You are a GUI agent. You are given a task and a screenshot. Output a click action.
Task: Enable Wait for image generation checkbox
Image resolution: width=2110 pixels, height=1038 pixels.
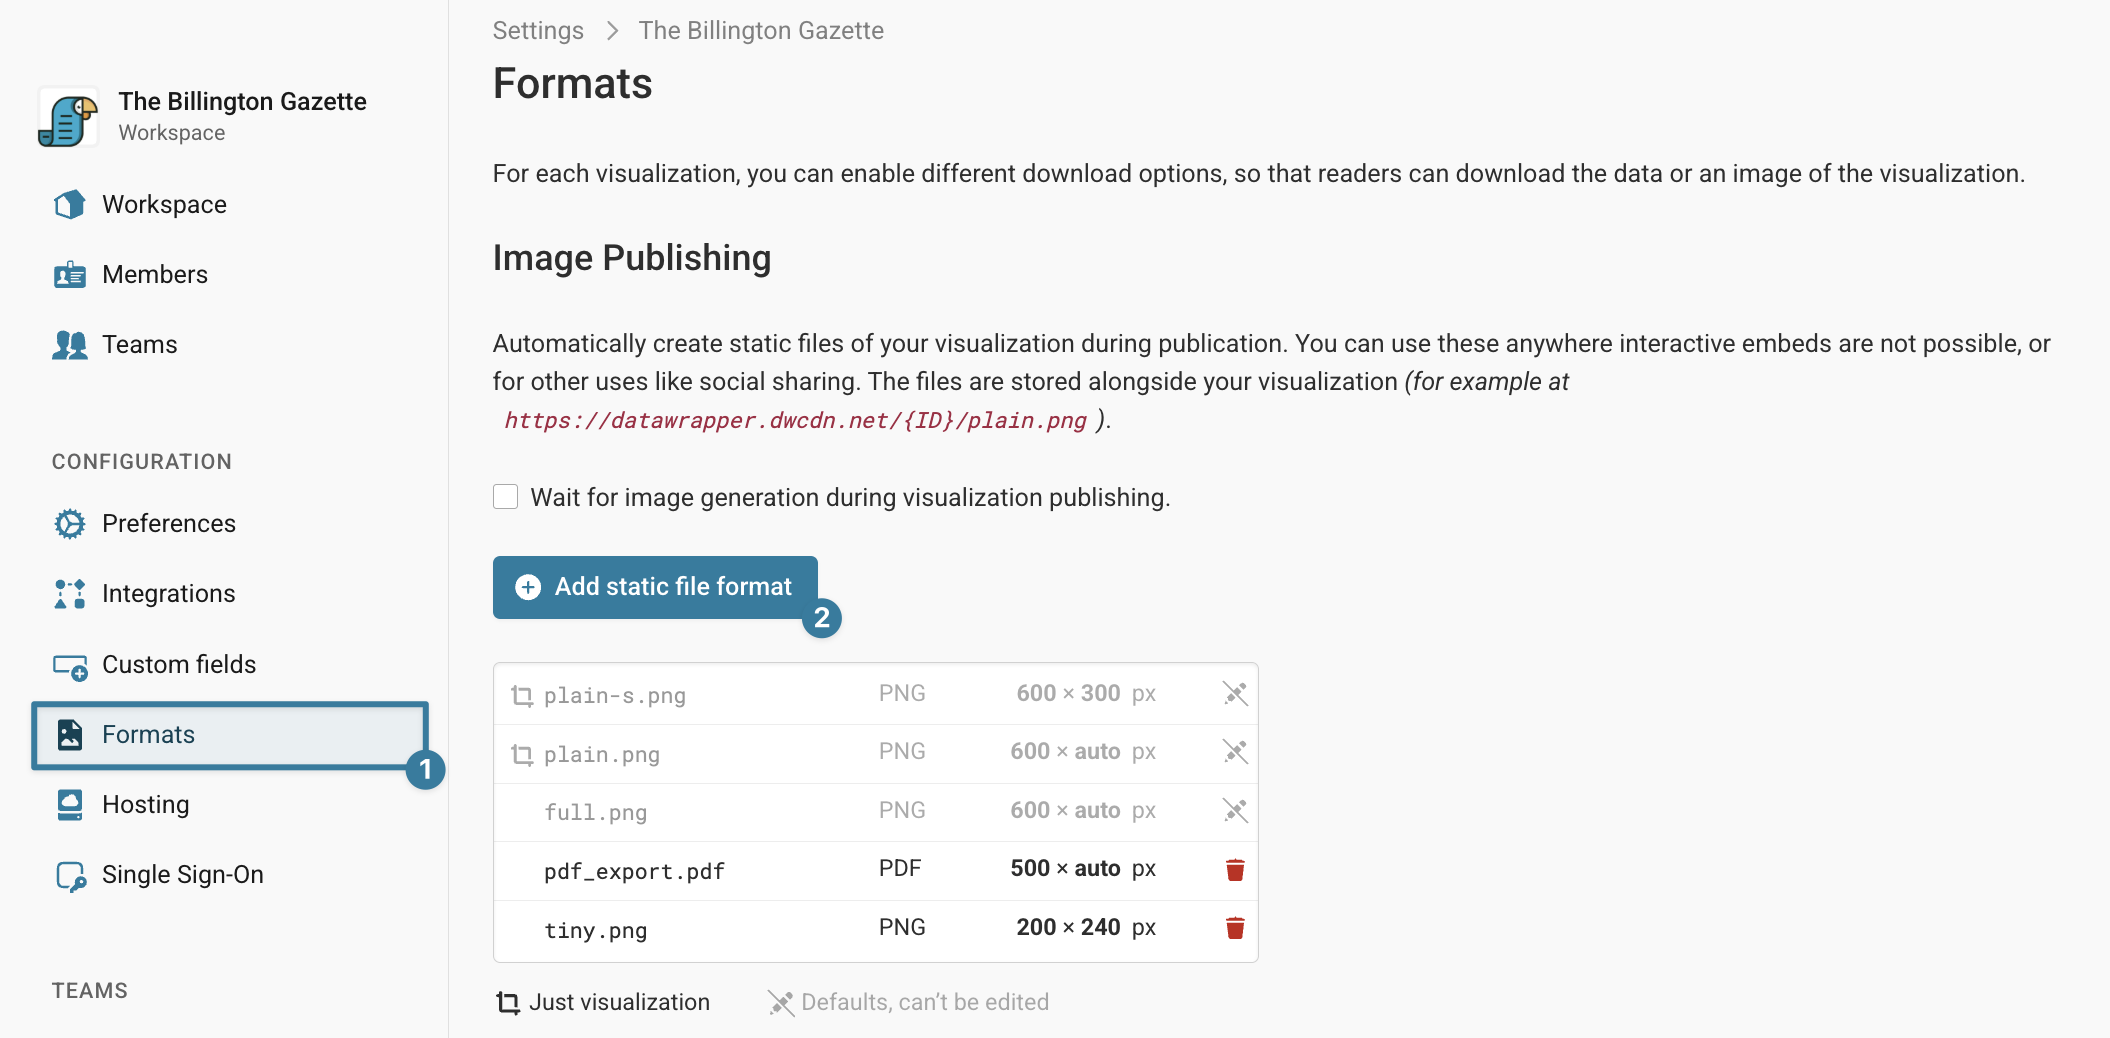(506, 497)
